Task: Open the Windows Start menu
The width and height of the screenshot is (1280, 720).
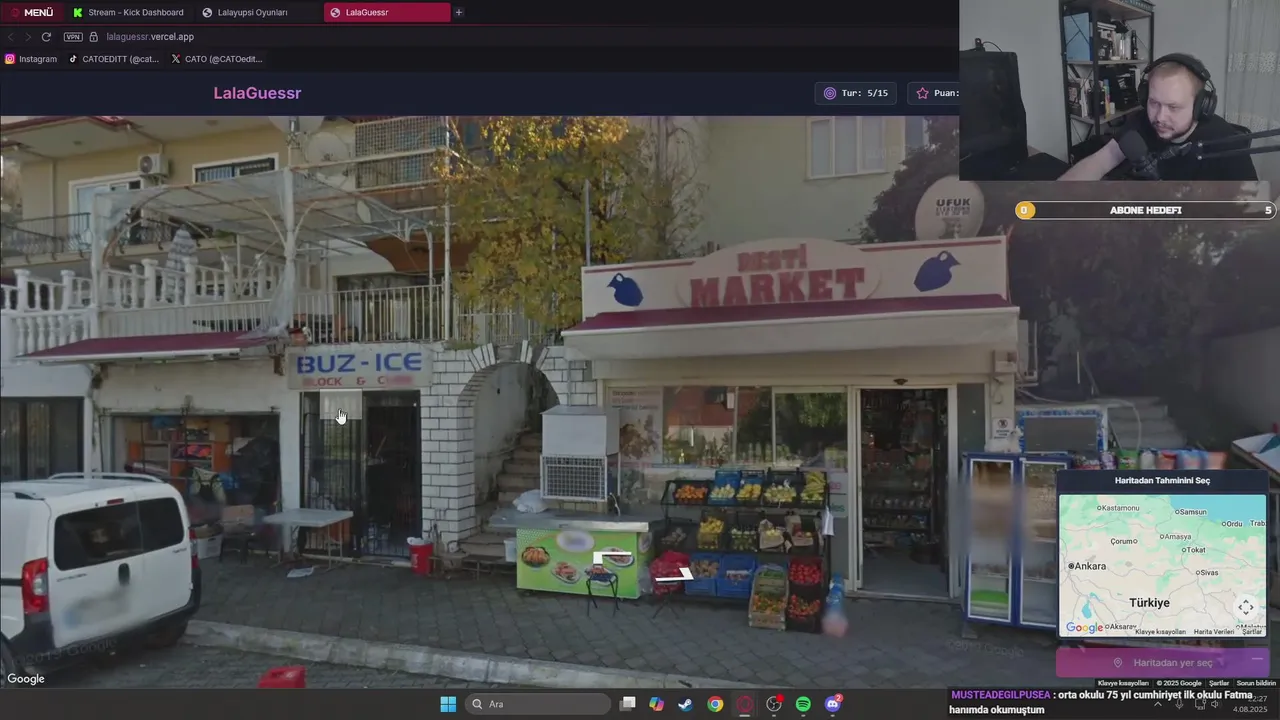Action: coord(448,704)
